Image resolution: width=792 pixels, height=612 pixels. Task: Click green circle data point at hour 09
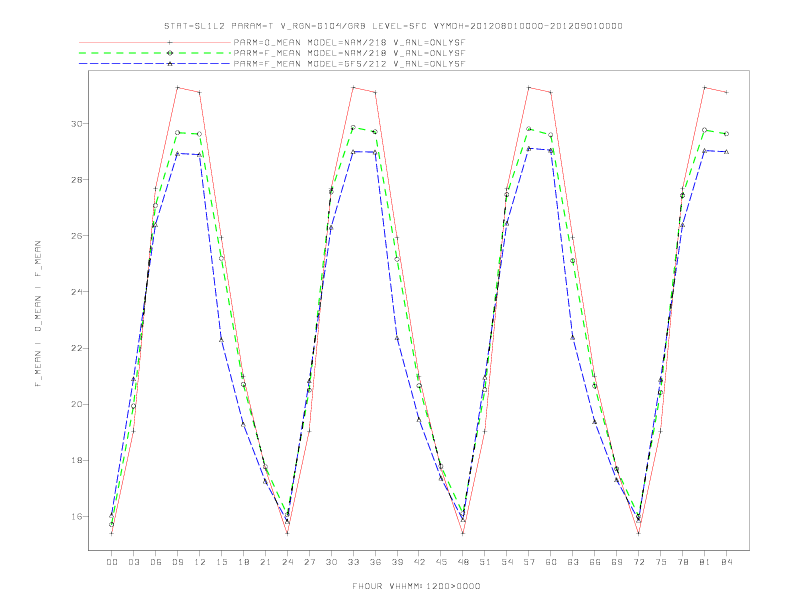pos(177,133)
